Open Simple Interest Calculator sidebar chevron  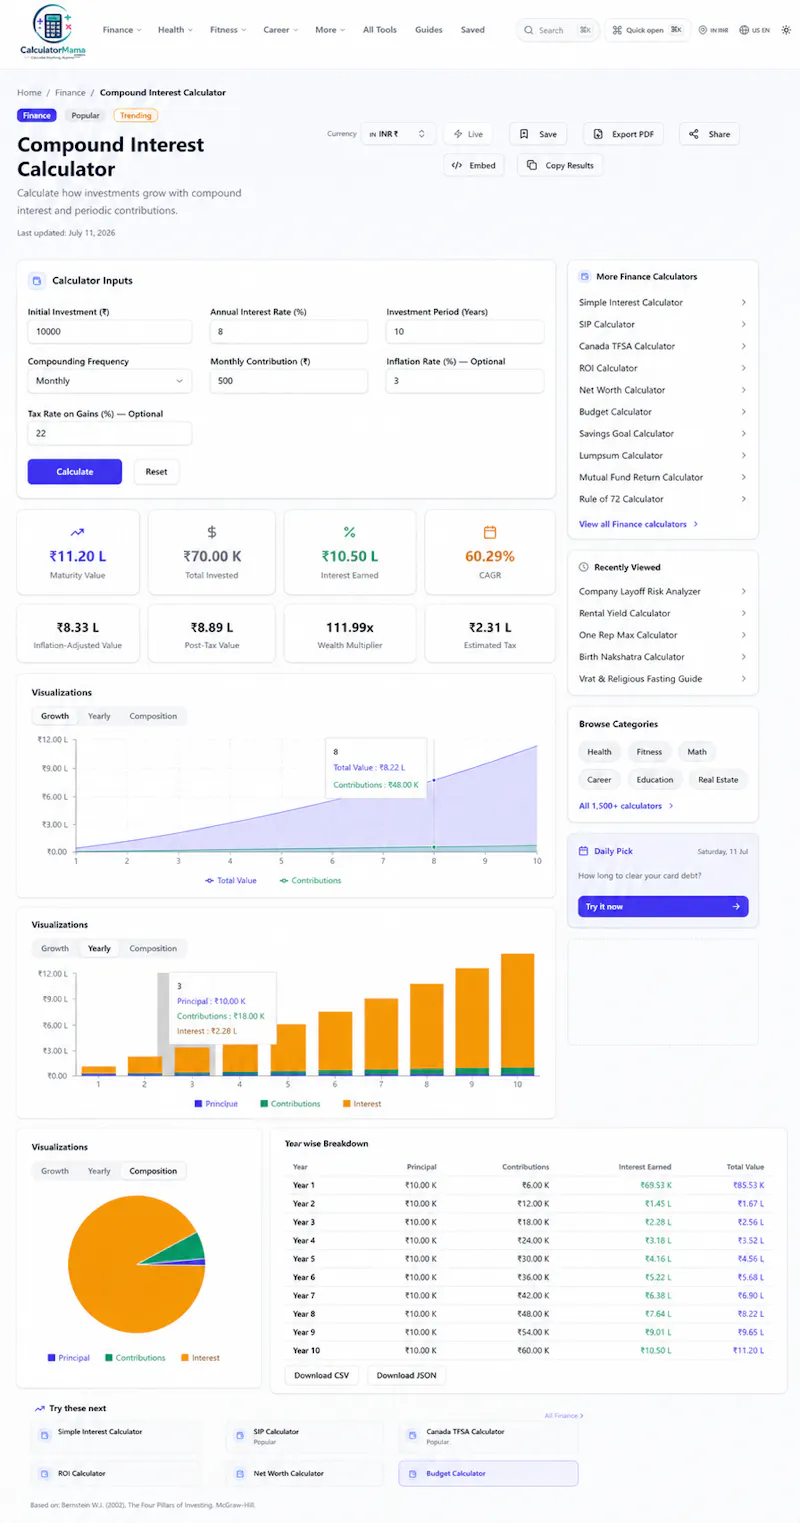(743, 302)
